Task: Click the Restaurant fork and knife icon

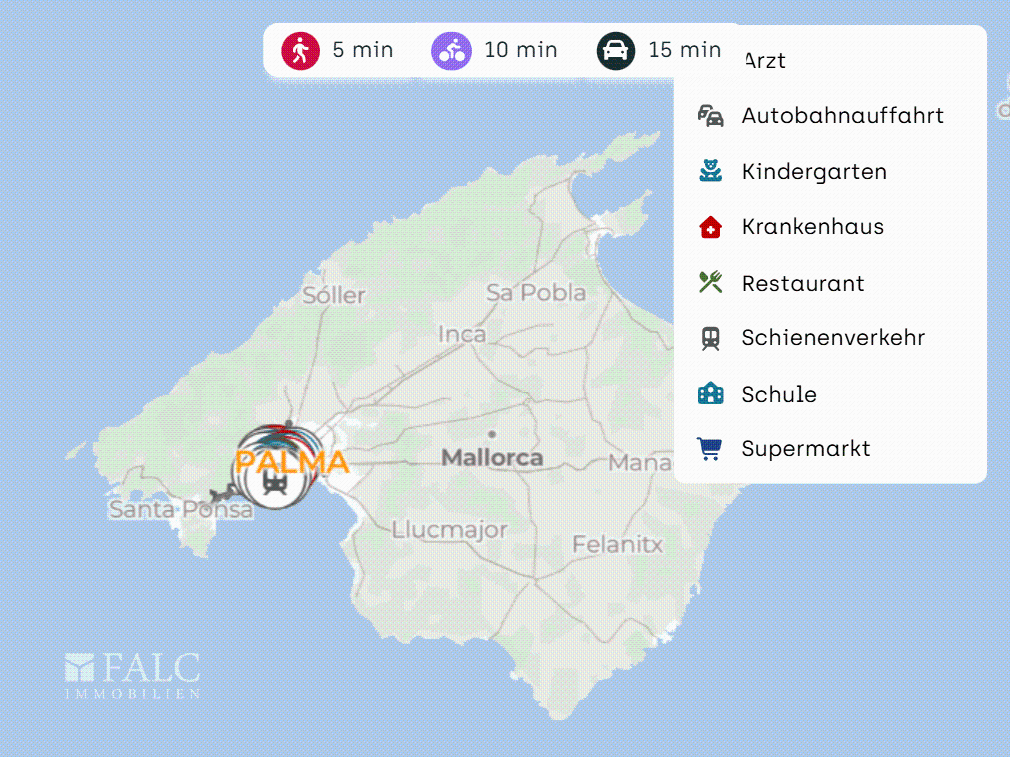Action: coord(710,282)
